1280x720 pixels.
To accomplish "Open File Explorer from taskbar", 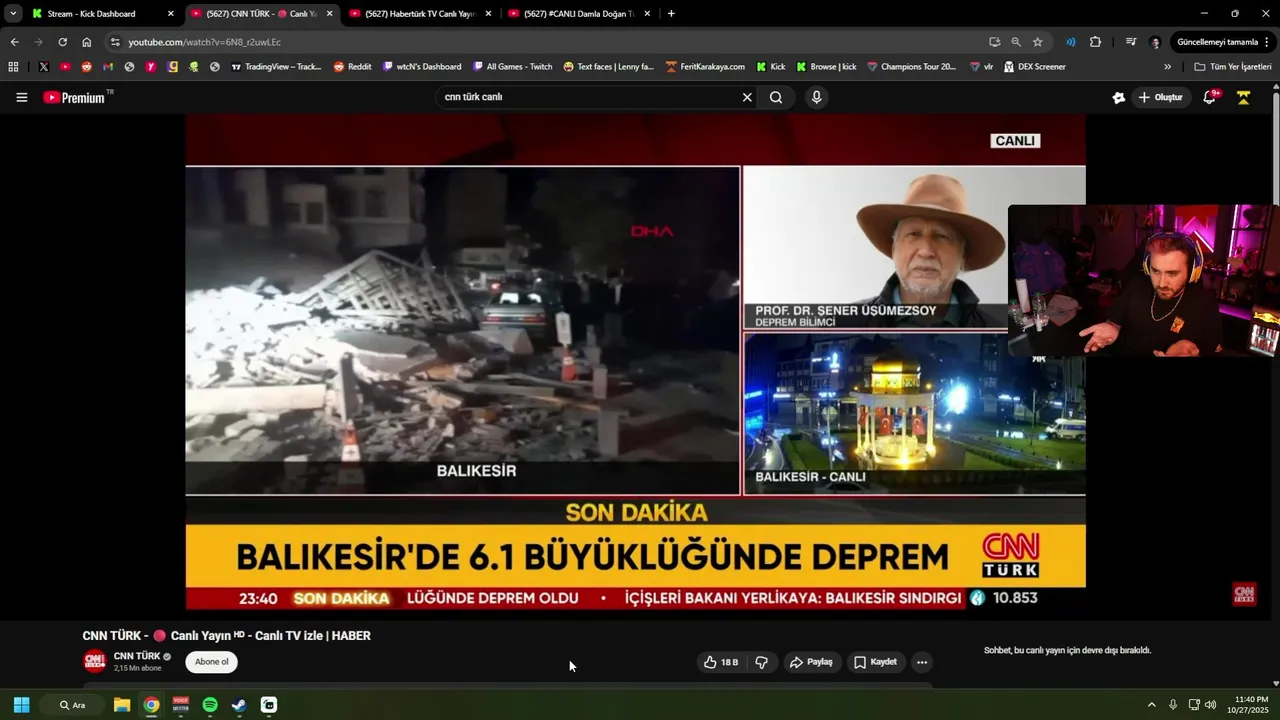I will coord(122,705).
